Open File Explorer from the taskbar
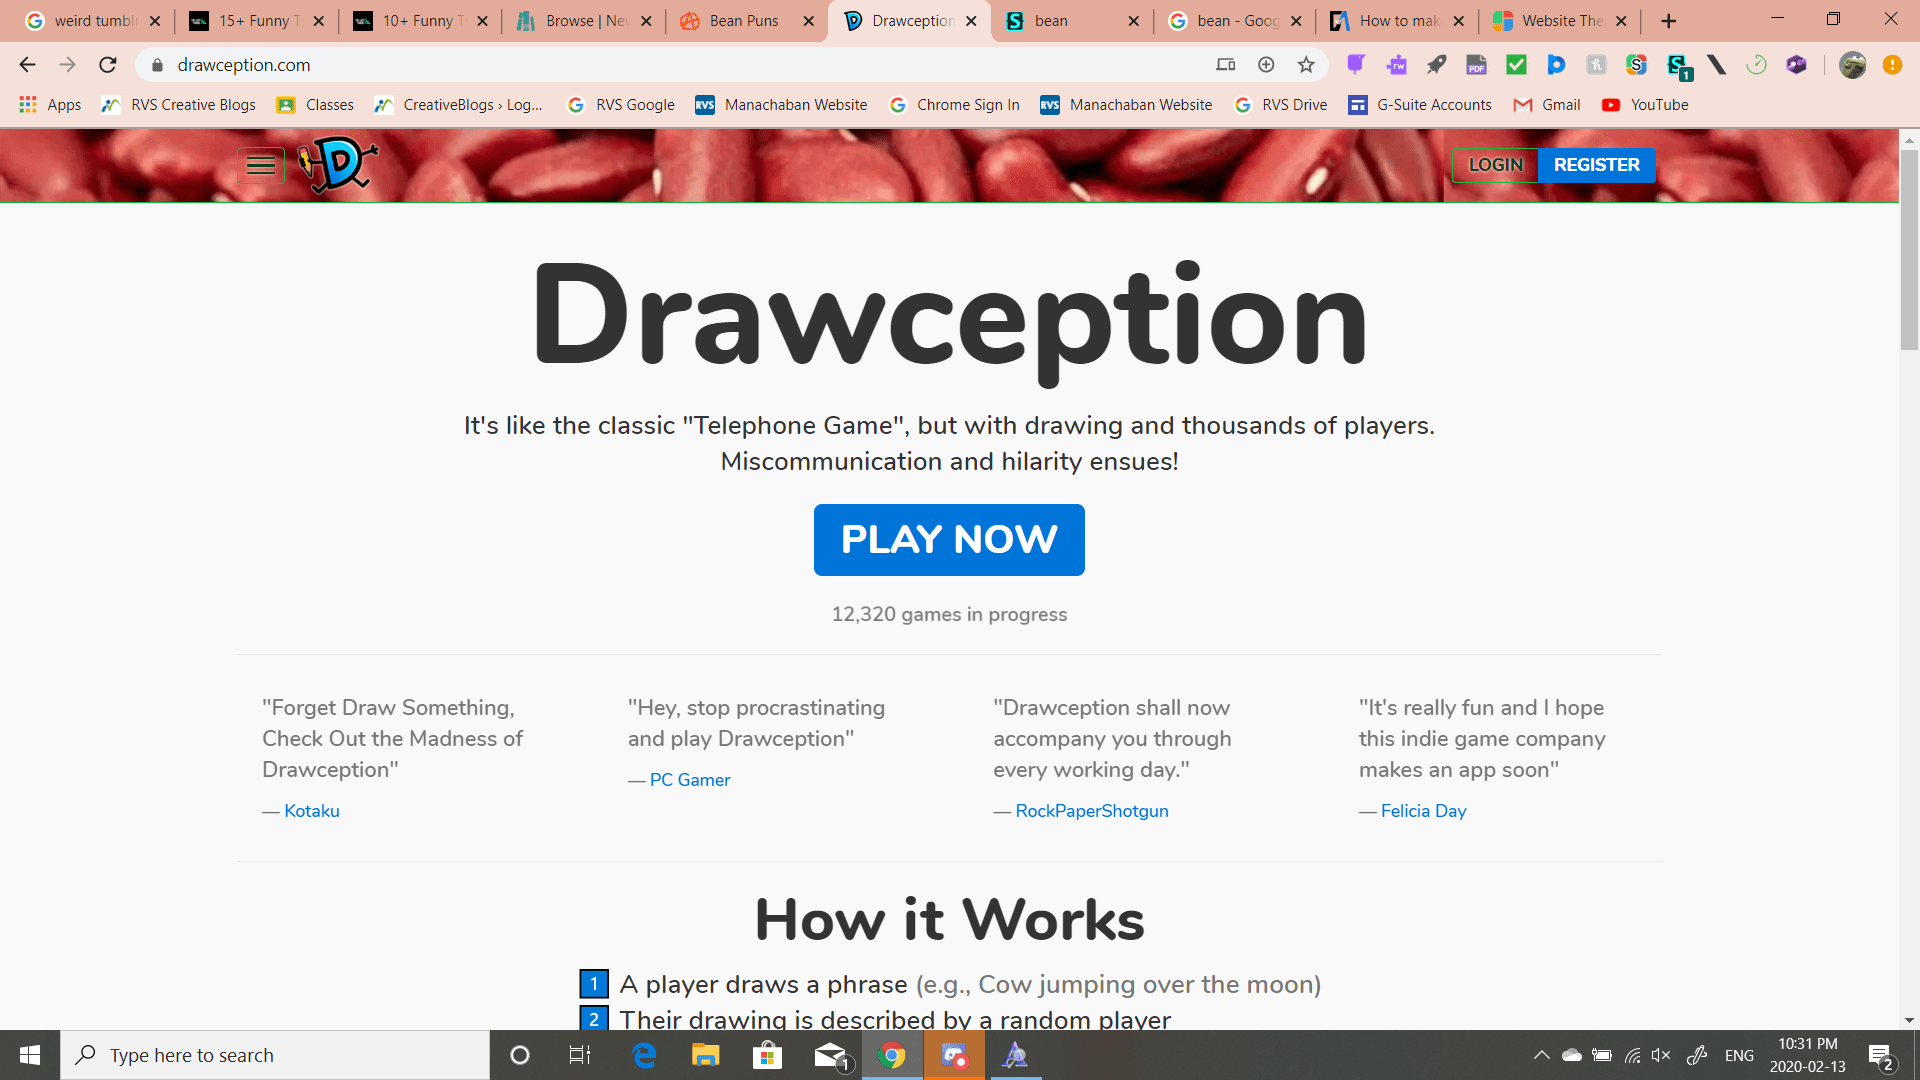This screenshot has height=1080, width=1920. (x=706, y=1055)
